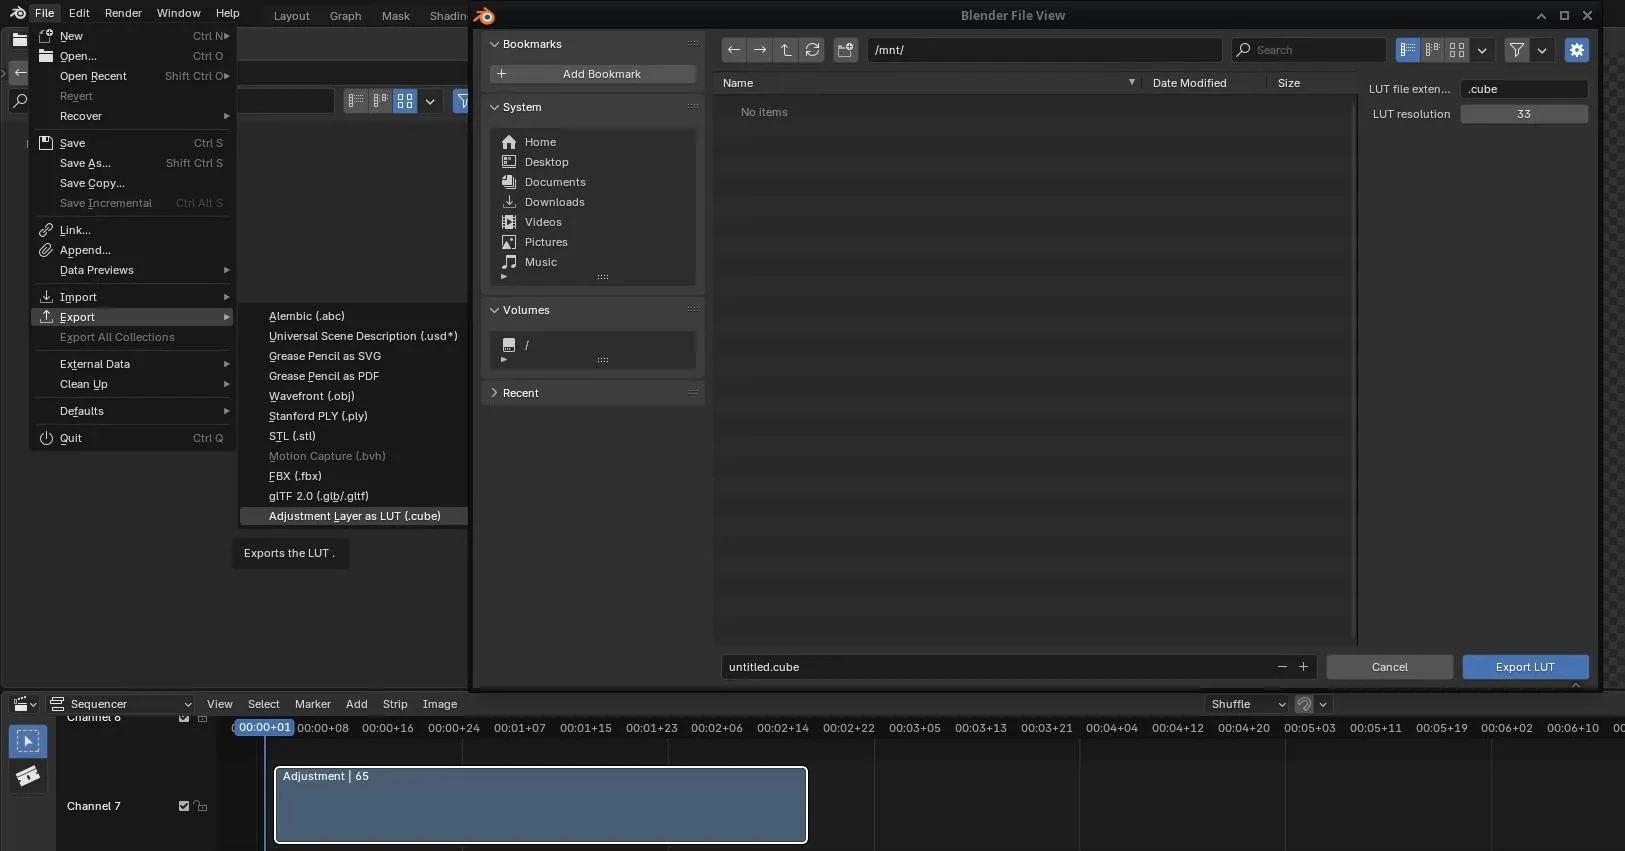Sort files by Date Modified column
The width and height of the screenshot is (1625, 851).
click(1204, 83)
